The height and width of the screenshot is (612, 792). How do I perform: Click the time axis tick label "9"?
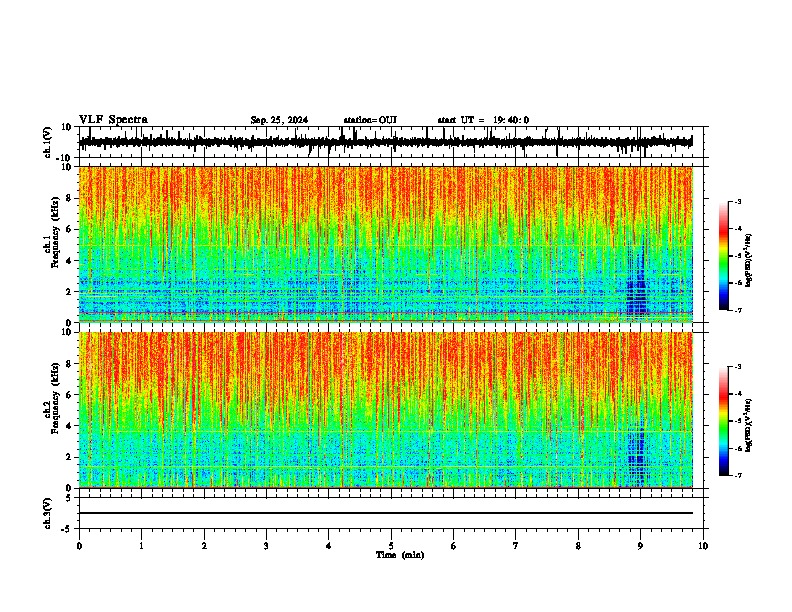(x=640, y=546)
